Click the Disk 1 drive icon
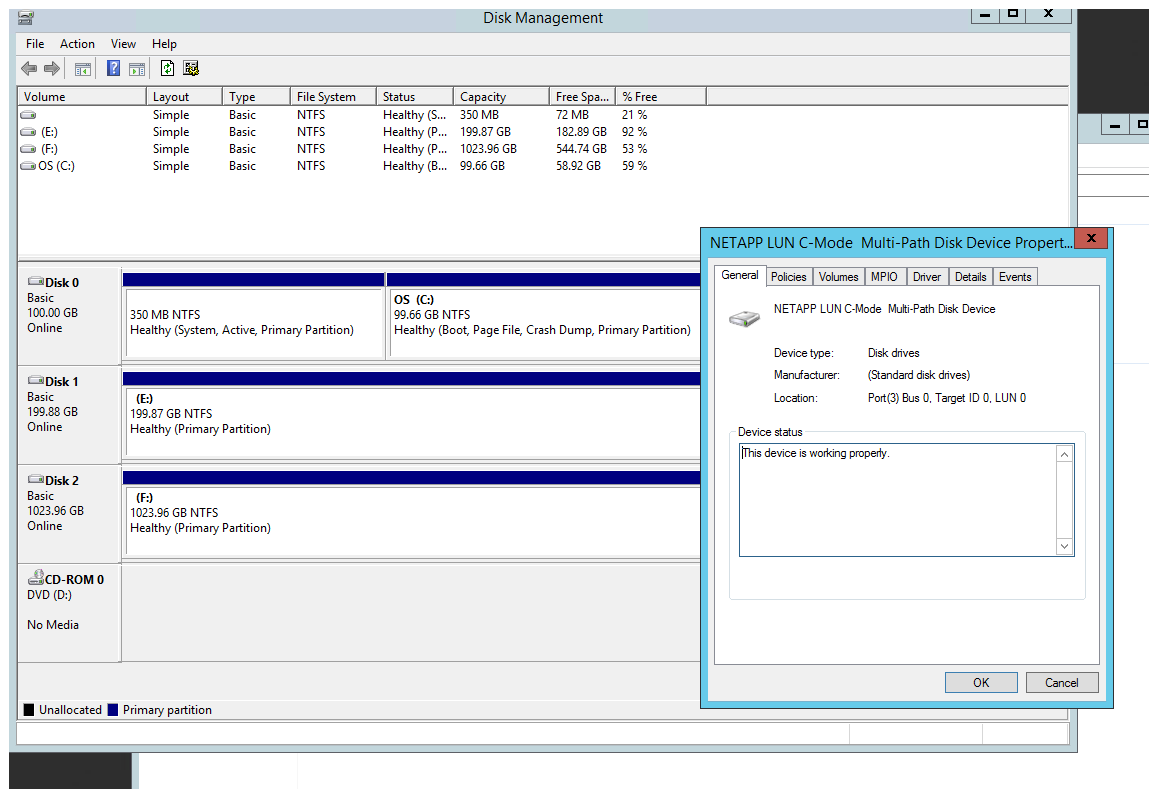 pyautogui.click(x=35, y=380)
